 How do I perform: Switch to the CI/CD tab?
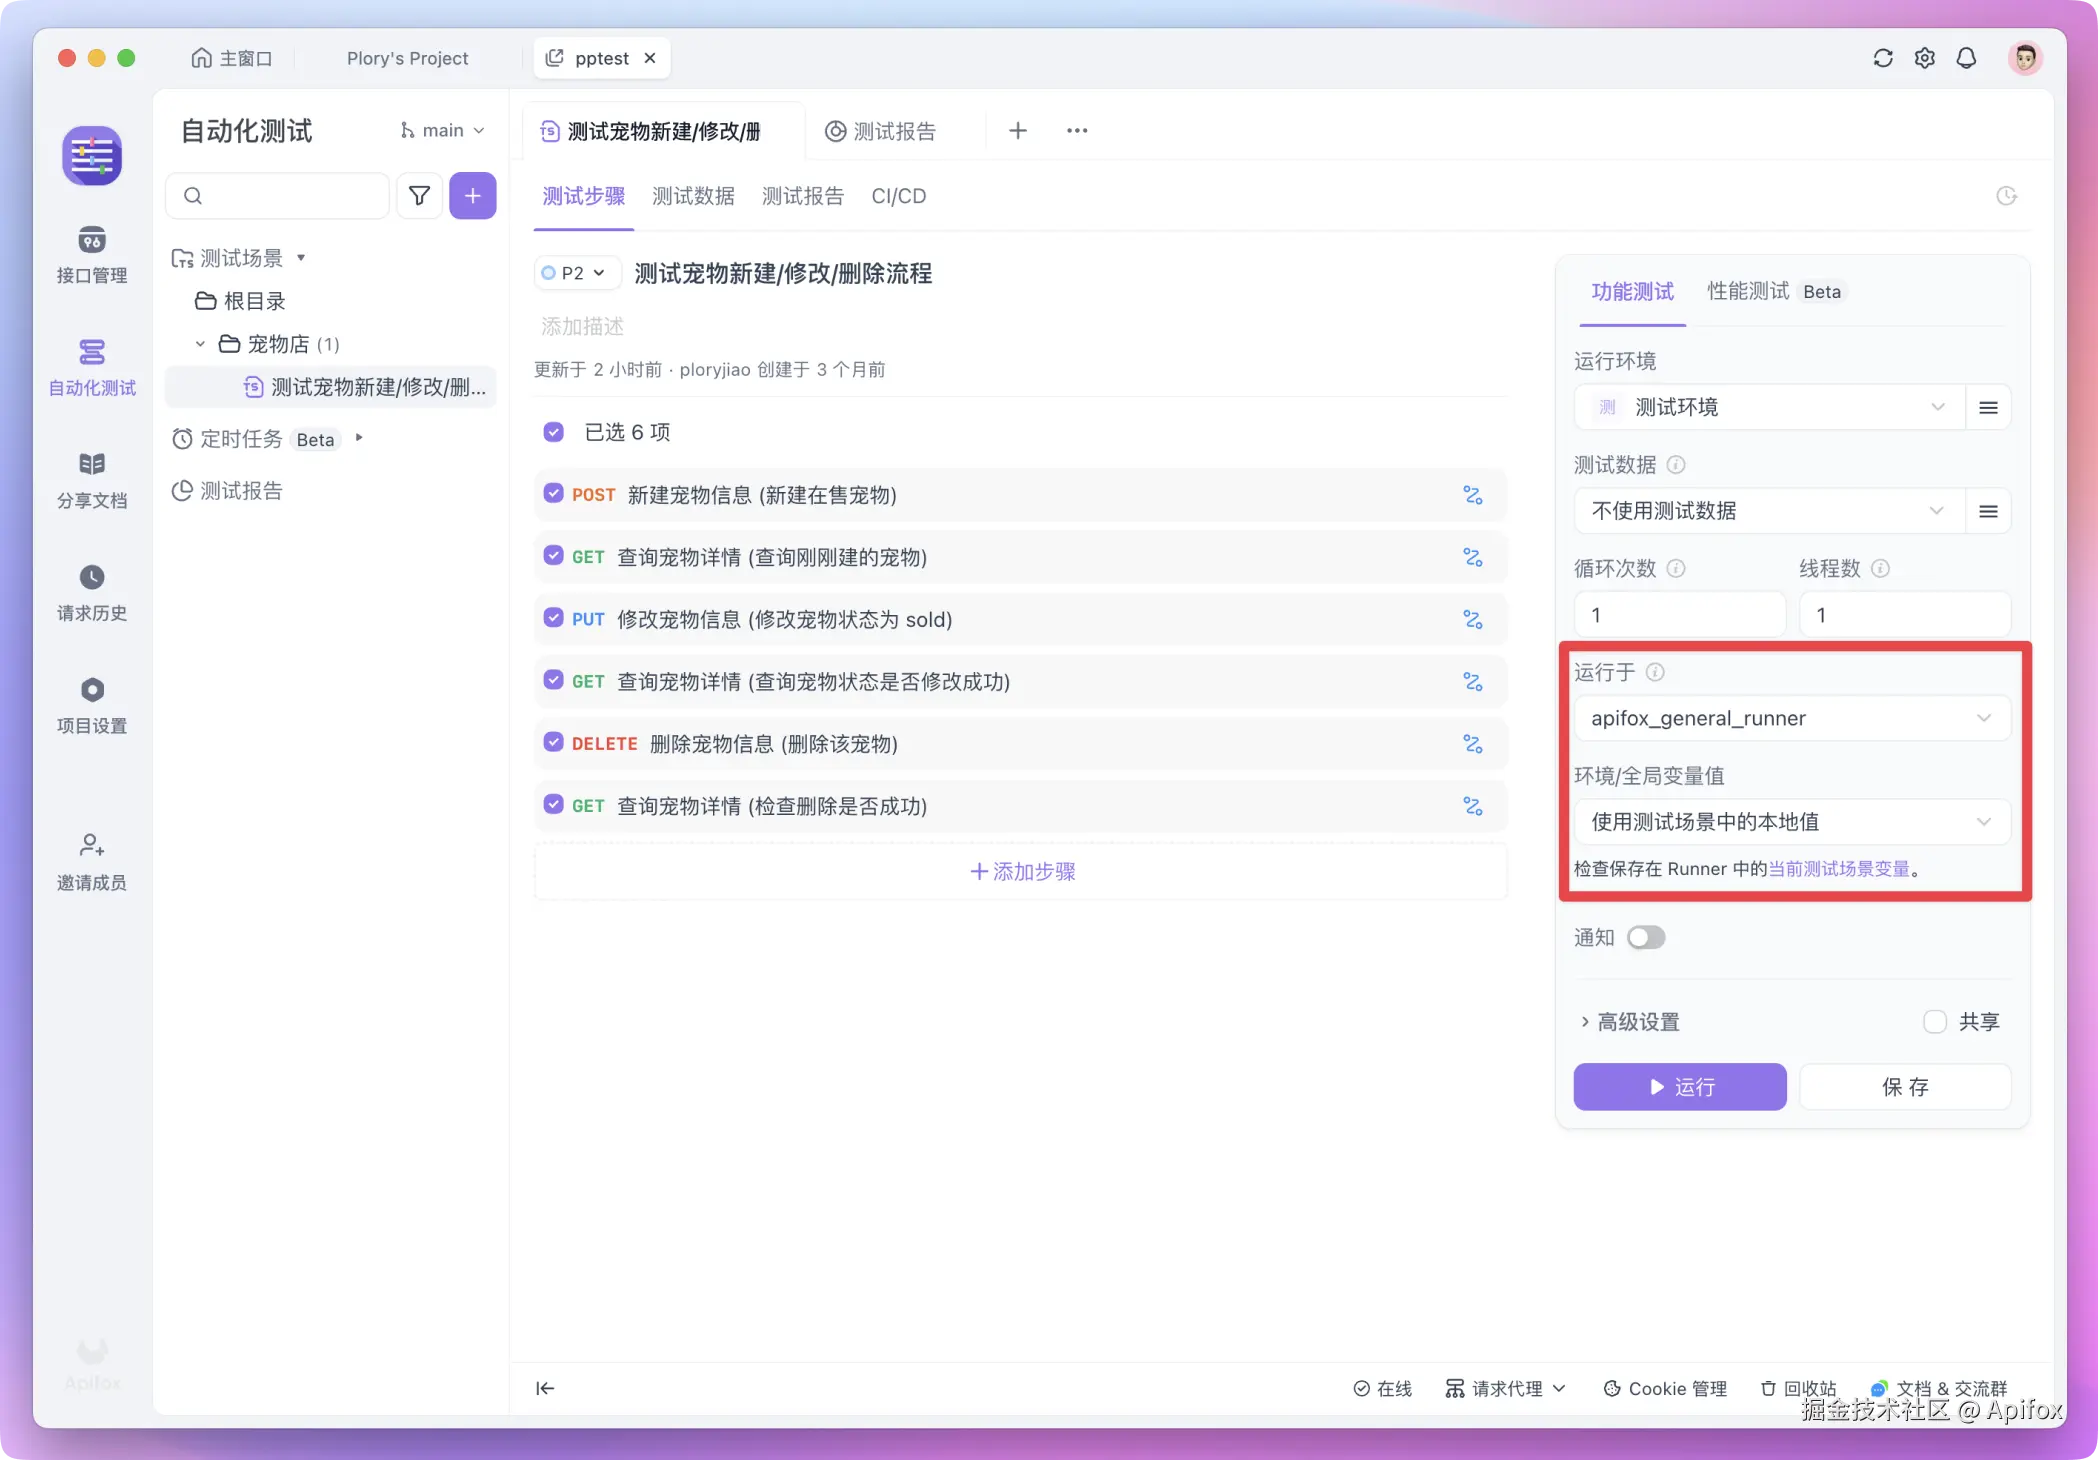pos(898,196)
